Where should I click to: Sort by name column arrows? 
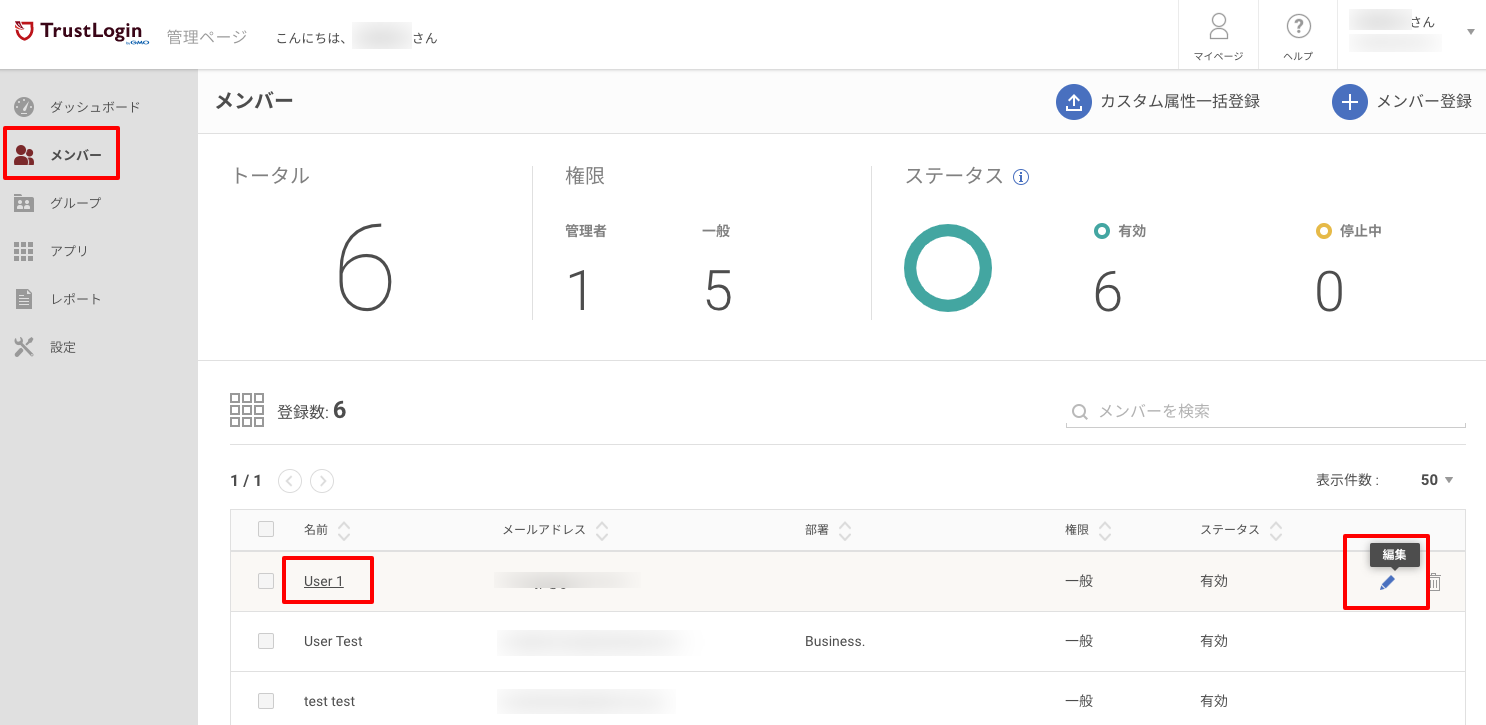pyautogui.click(x=345, y=530)
